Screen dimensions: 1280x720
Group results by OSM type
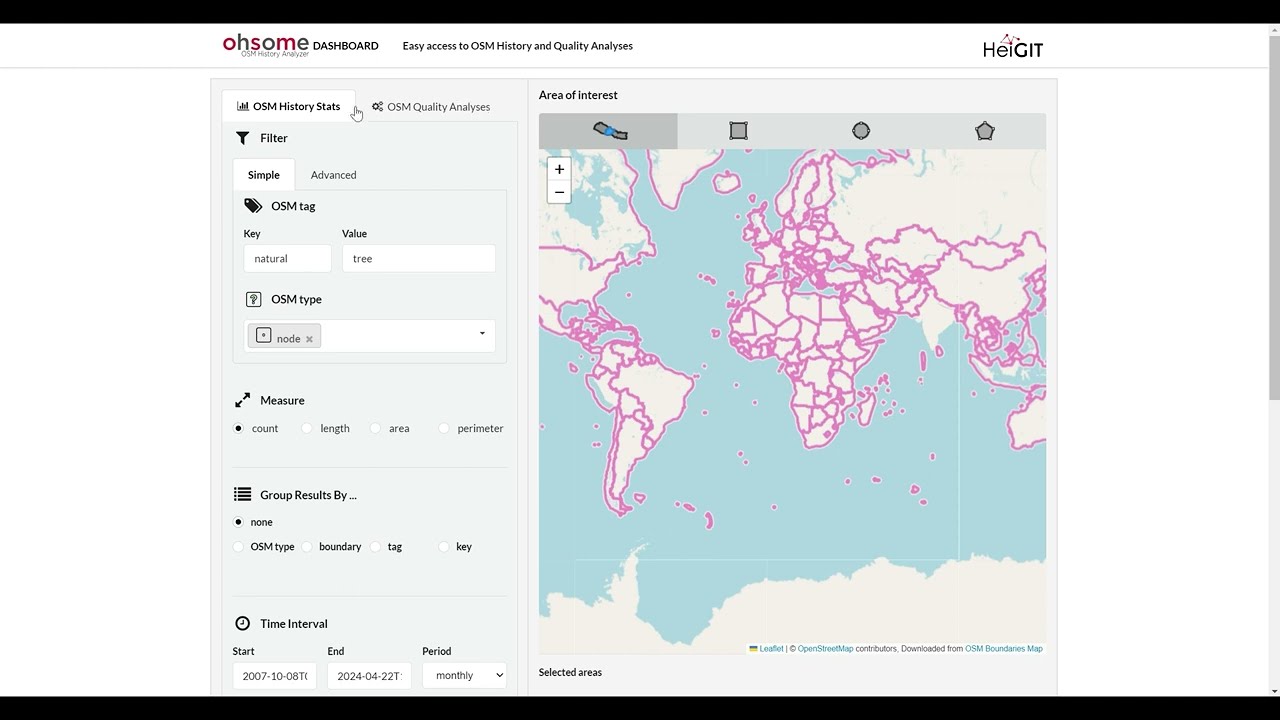(x=238, y=547)
